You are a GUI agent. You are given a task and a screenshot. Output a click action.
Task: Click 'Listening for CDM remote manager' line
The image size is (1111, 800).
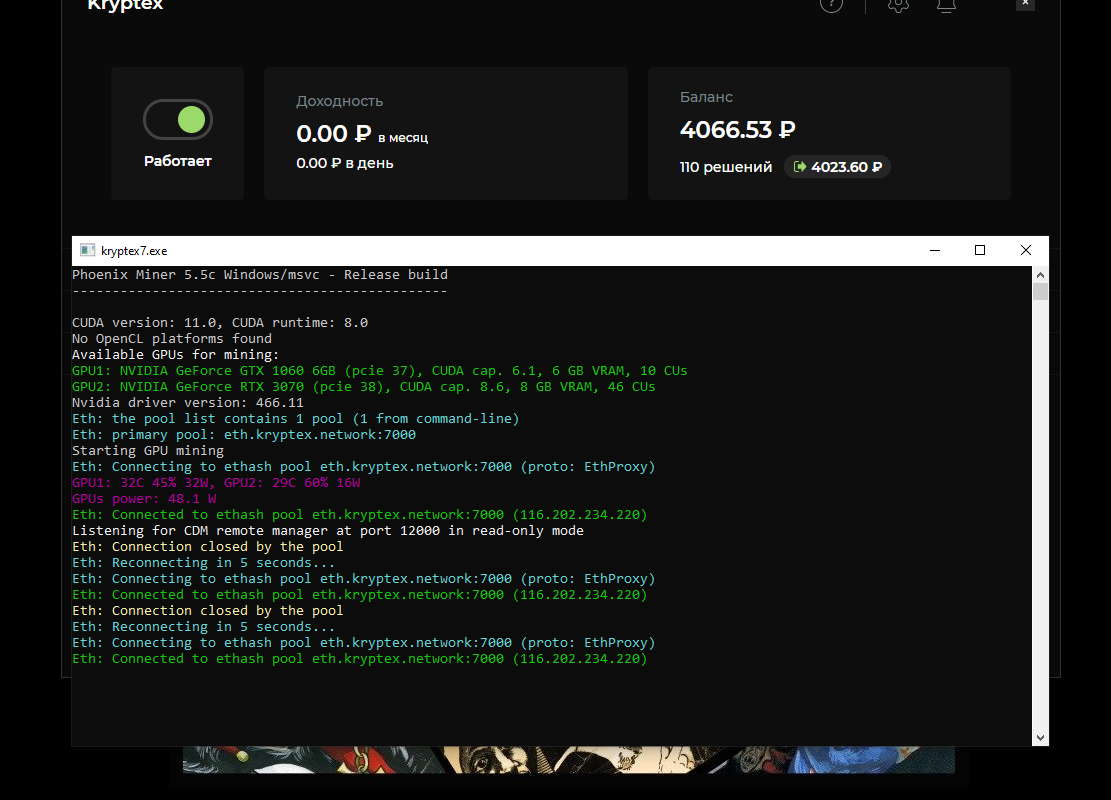tap(328, 531)
